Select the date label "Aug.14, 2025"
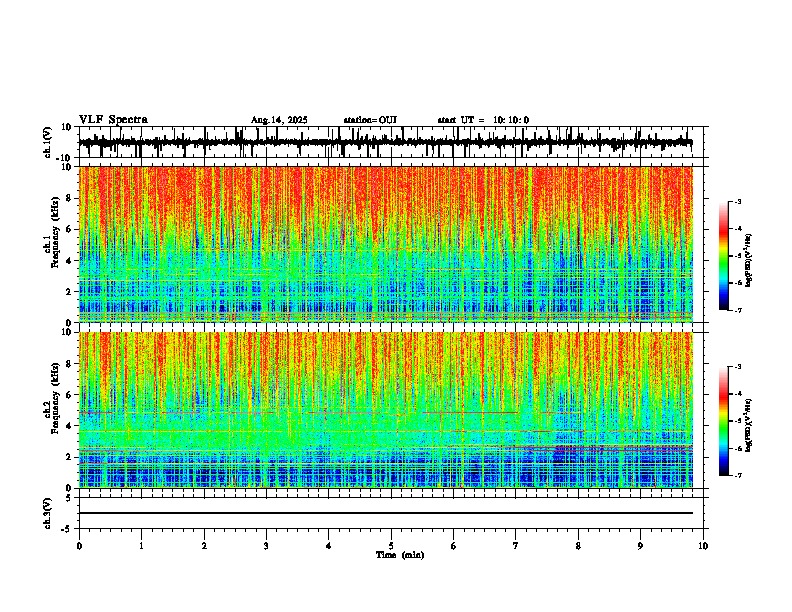Screen dimensions: 792x612 279,120
